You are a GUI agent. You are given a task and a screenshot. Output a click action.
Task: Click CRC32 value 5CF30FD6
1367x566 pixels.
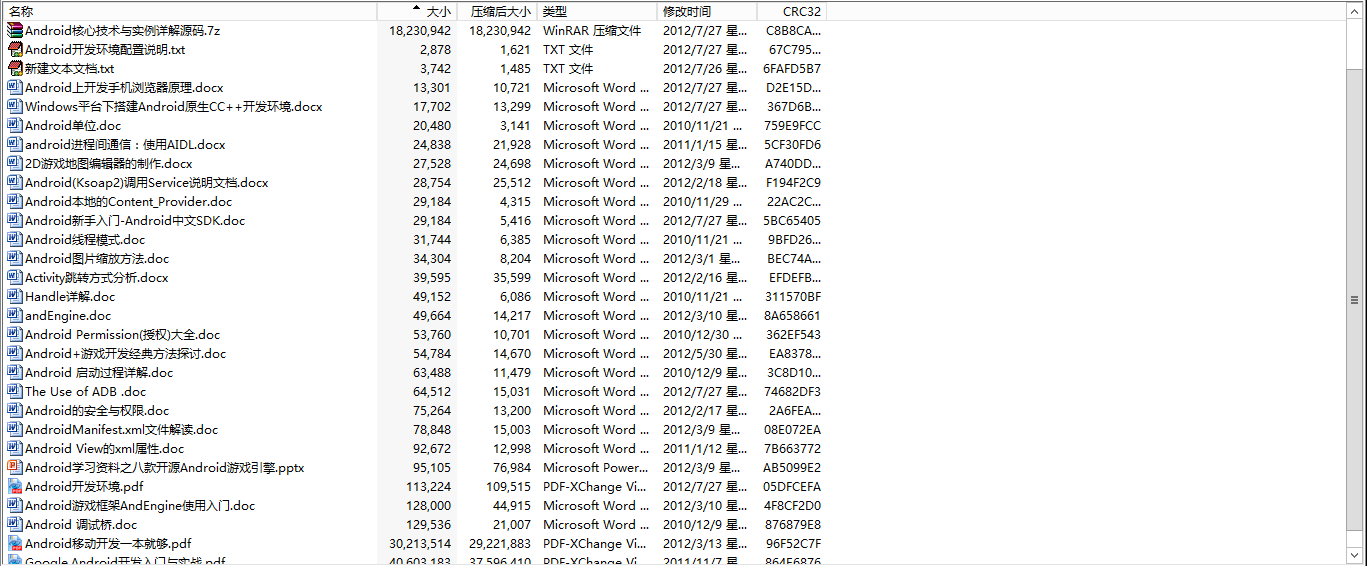(792, 144)
